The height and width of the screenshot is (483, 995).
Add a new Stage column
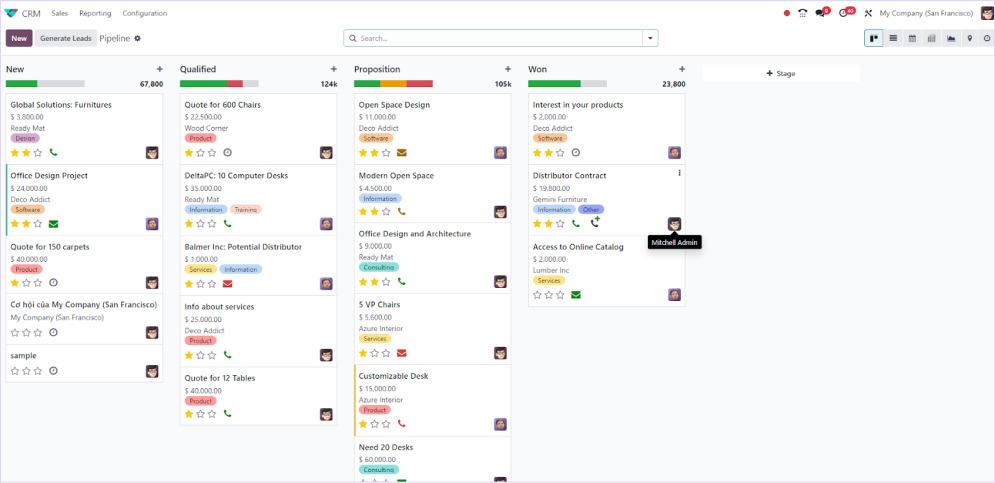781,74
